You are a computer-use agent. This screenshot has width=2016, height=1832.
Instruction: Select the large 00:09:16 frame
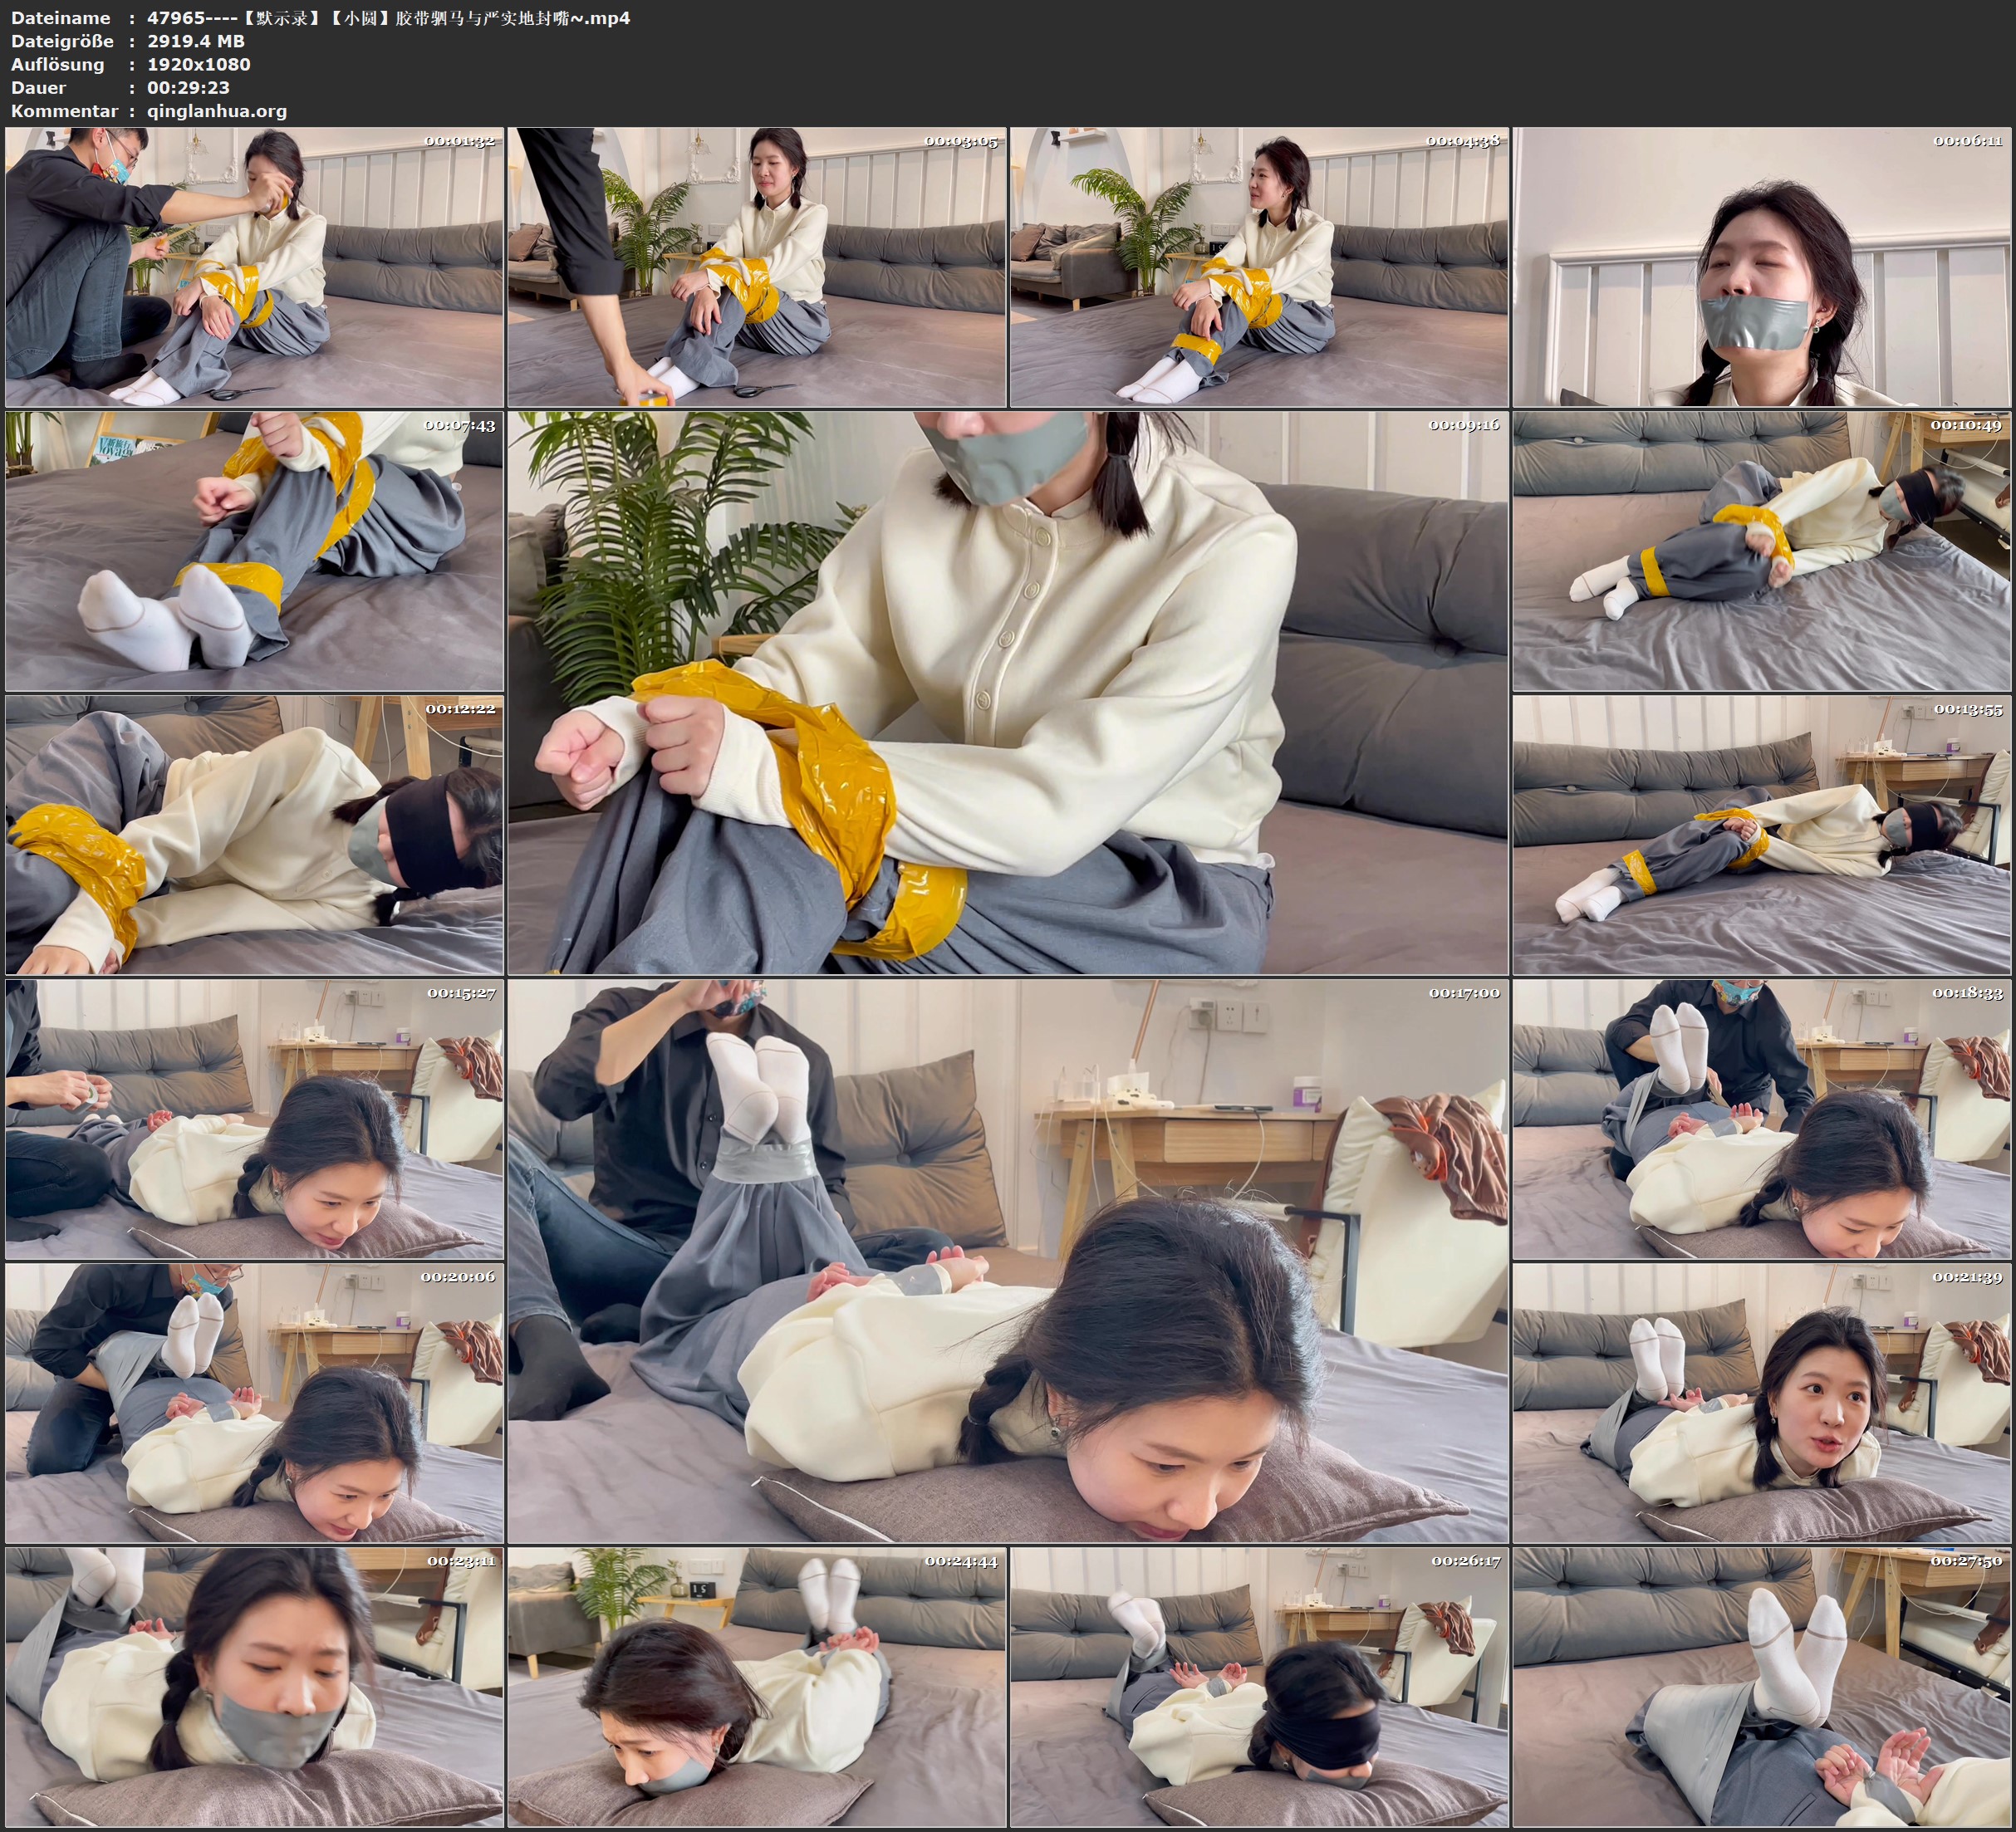click(1007, 692)
